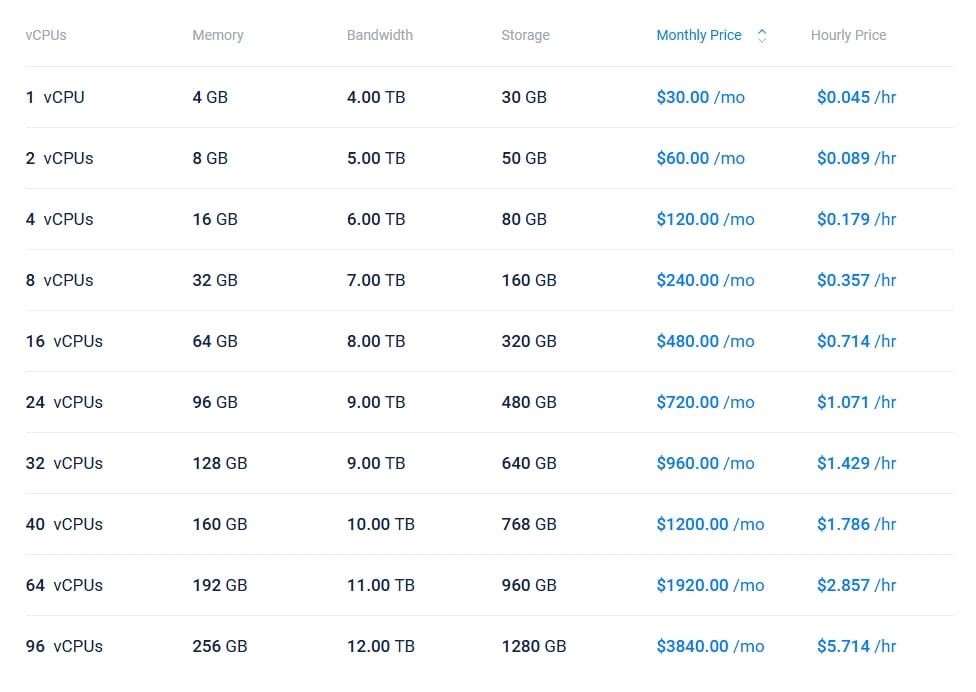Viewport: 976px width, 692px height.
Task: Click the Hourly Price column header
Action: click(848, 35)
